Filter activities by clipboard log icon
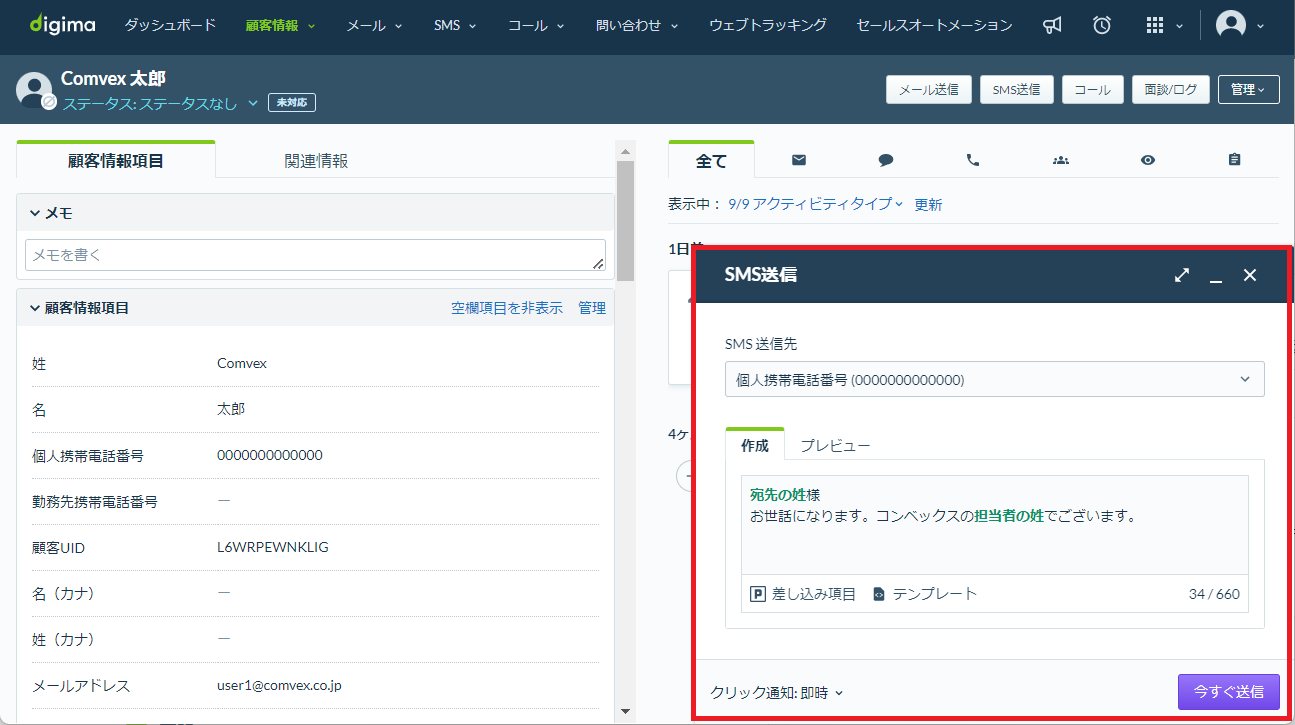Image resolution: width=1295 pixels, height=725 pixels. 1234,160
